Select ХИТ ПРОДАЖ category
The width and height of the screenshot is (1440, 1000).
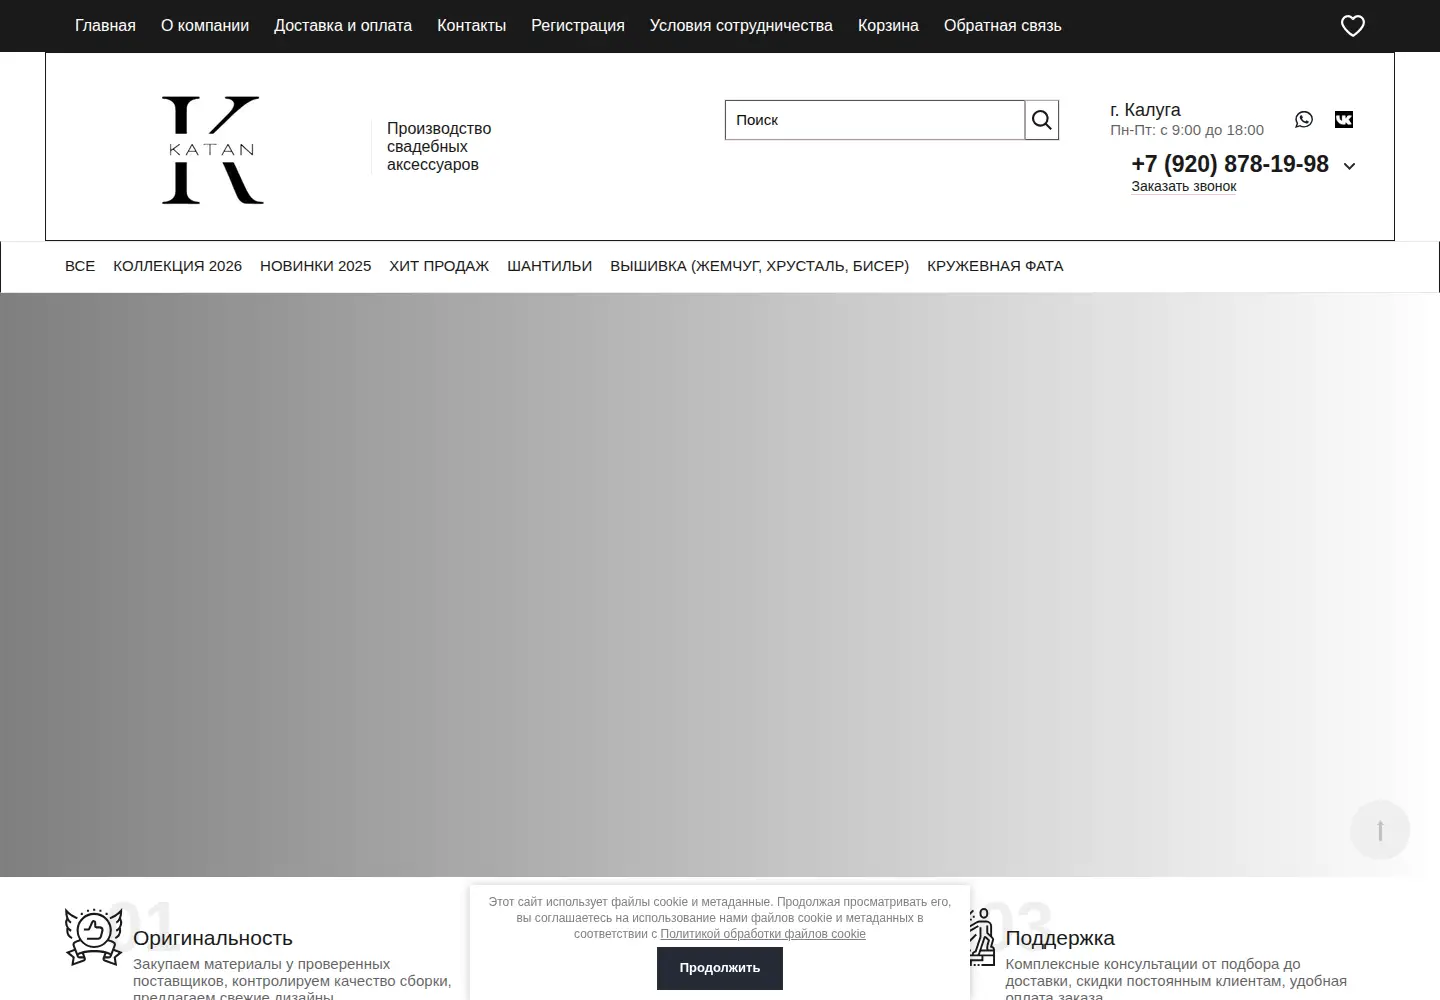pos(439,266)
